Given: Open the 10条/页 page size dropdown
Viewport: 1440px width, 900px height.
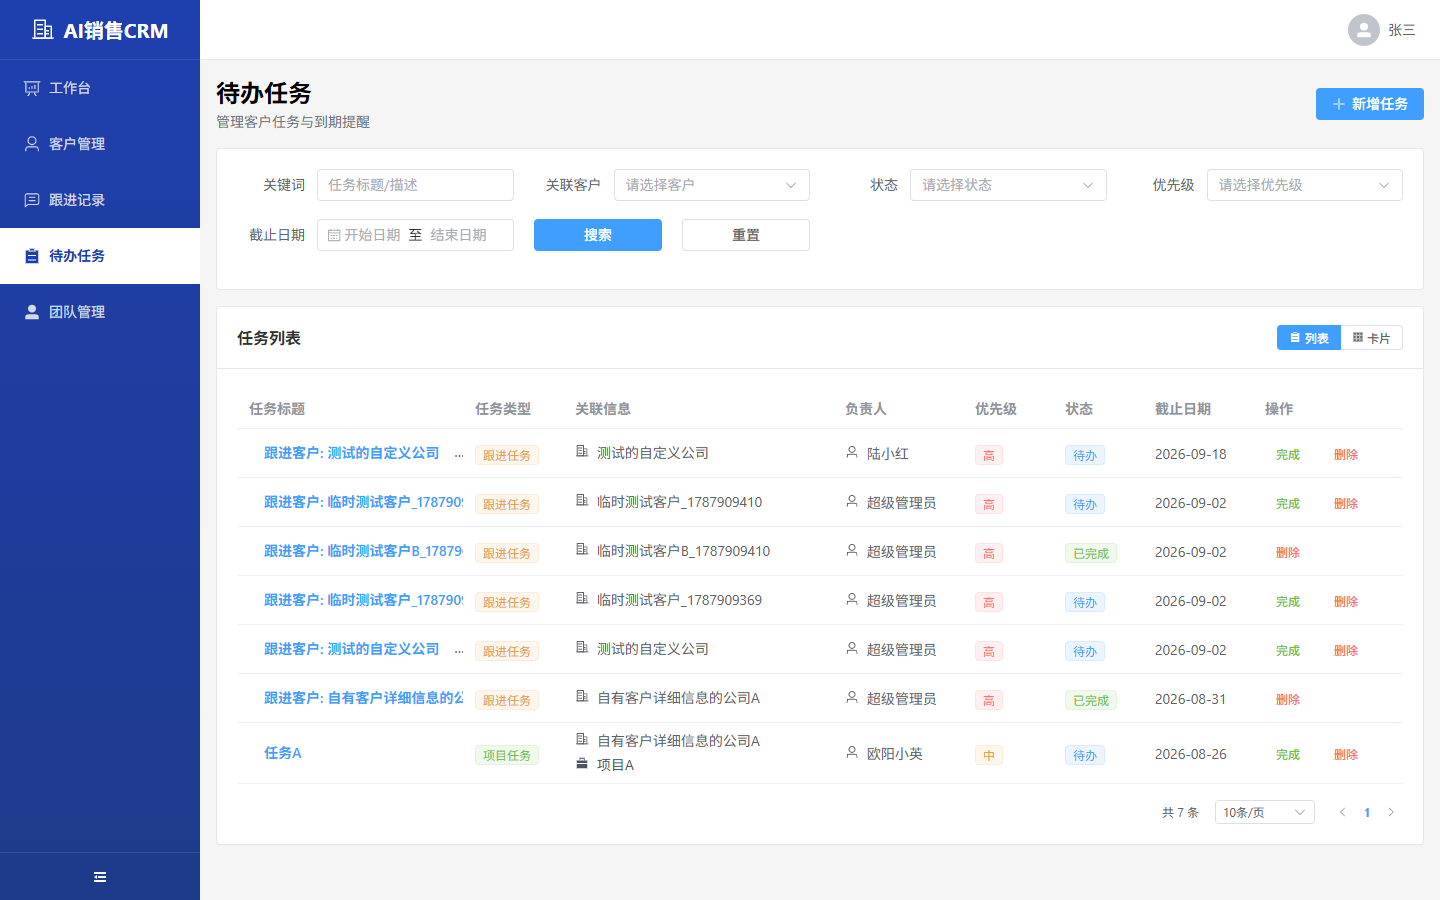Looking at the screenshot, I should 1265,812.
